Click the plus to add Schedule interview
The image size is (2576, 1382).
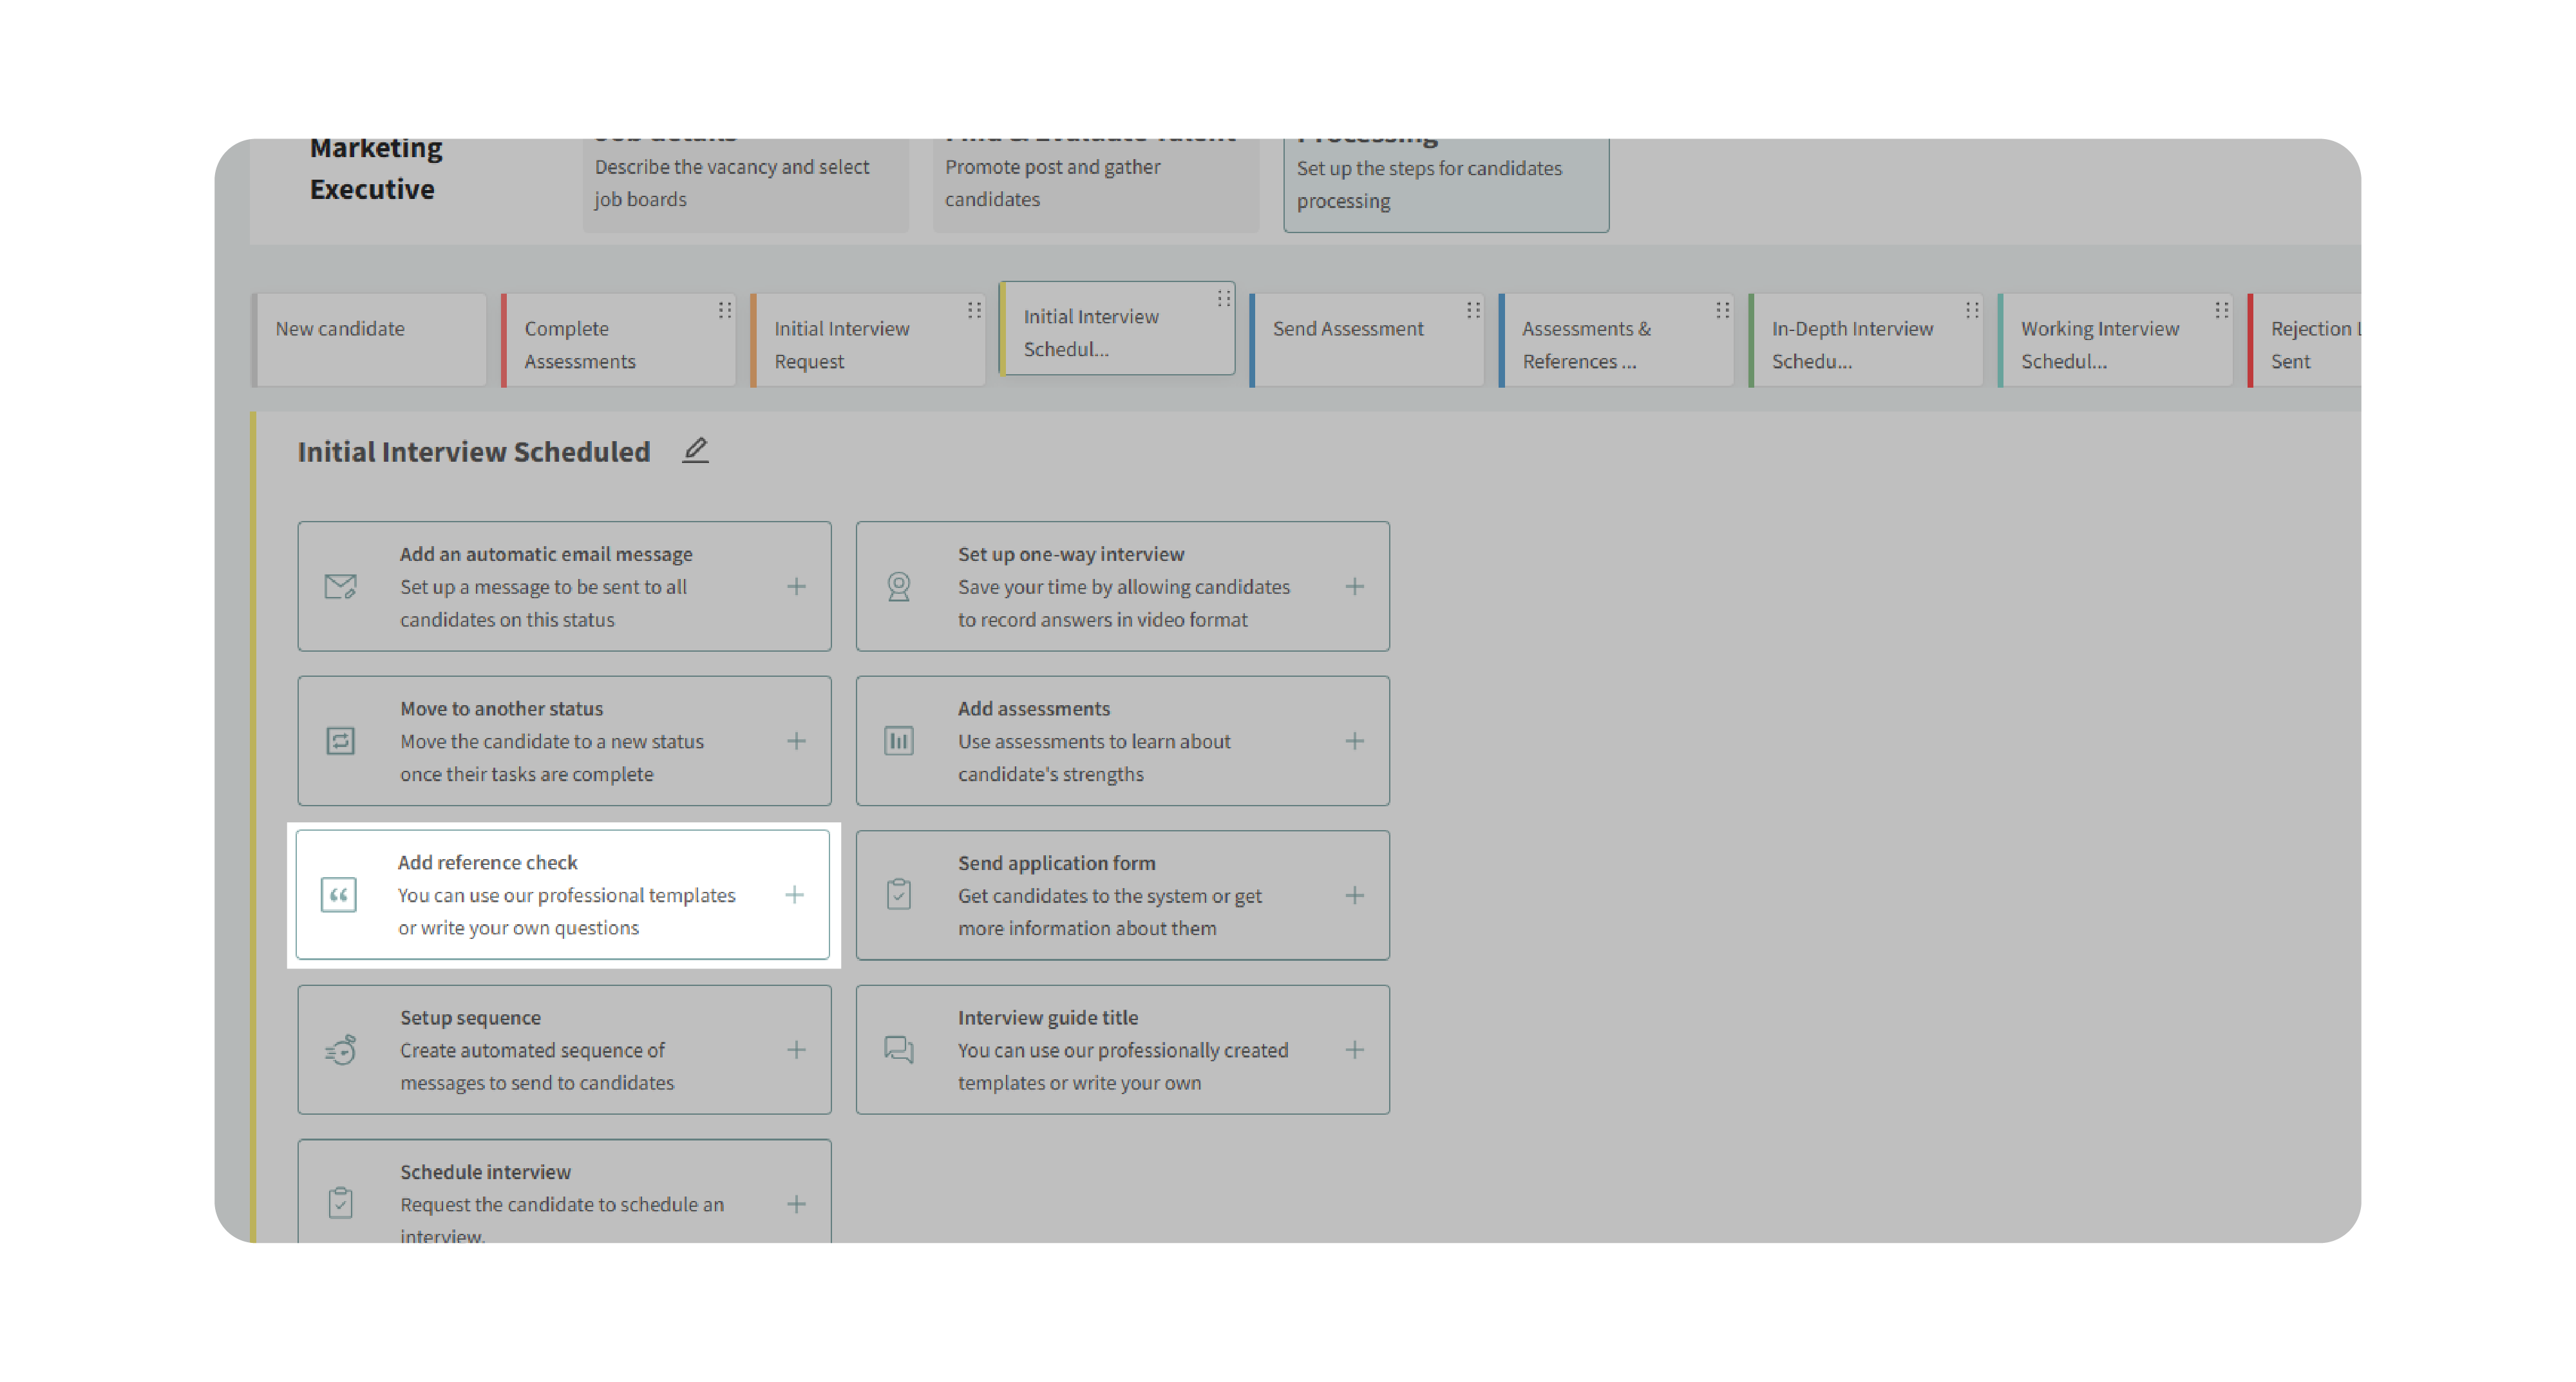(796, 1204)
